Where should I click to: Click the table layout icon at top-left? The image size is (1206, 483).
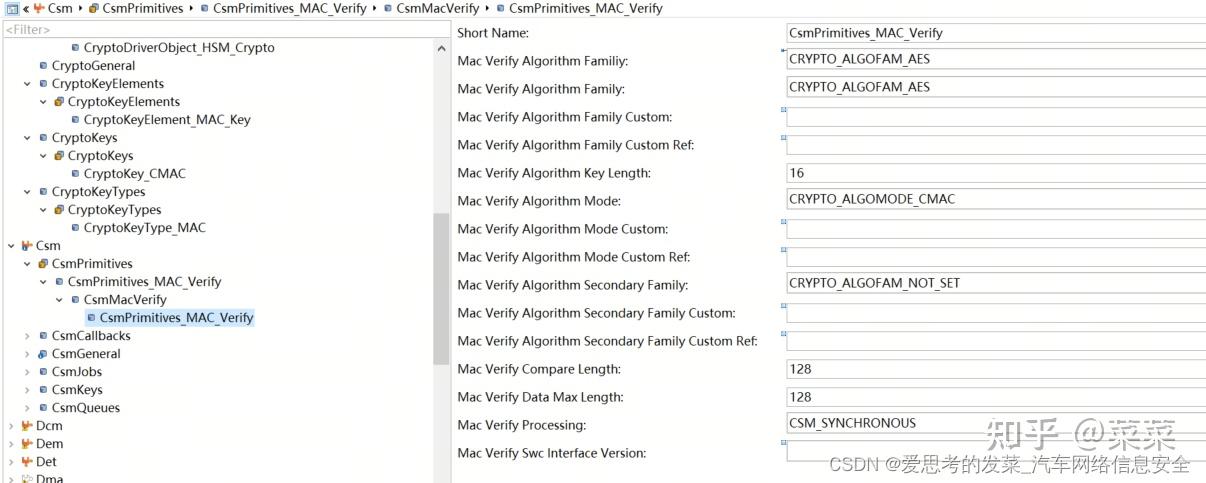click(11, 9)
